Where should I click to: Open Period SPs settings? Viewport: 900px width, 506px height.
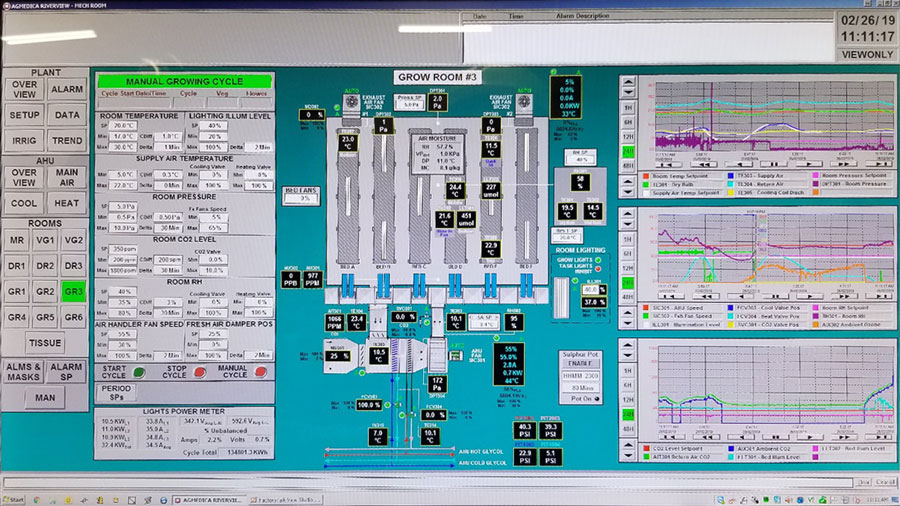[117, 392]
